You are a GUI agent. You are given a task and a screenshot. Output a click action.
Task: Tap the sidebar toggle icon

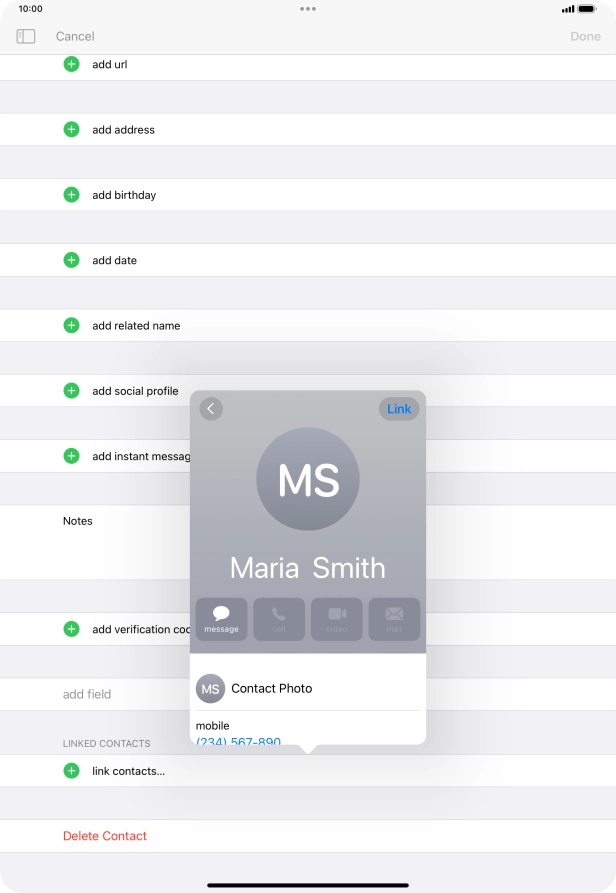pos(26,36)
